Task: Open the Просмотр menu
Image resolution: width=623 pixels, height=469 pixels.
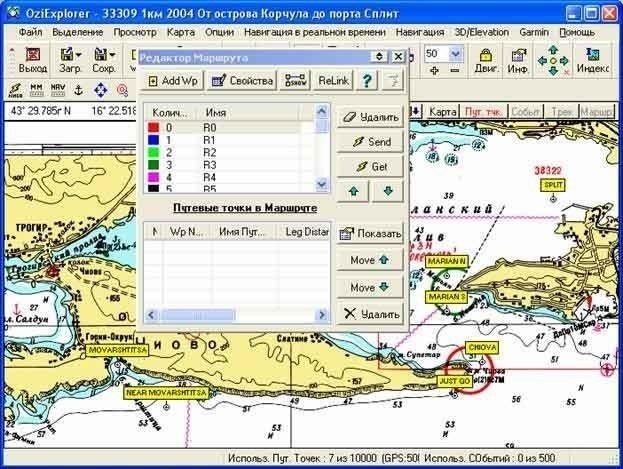Action: pyautogui.click(x=135, y=32)
